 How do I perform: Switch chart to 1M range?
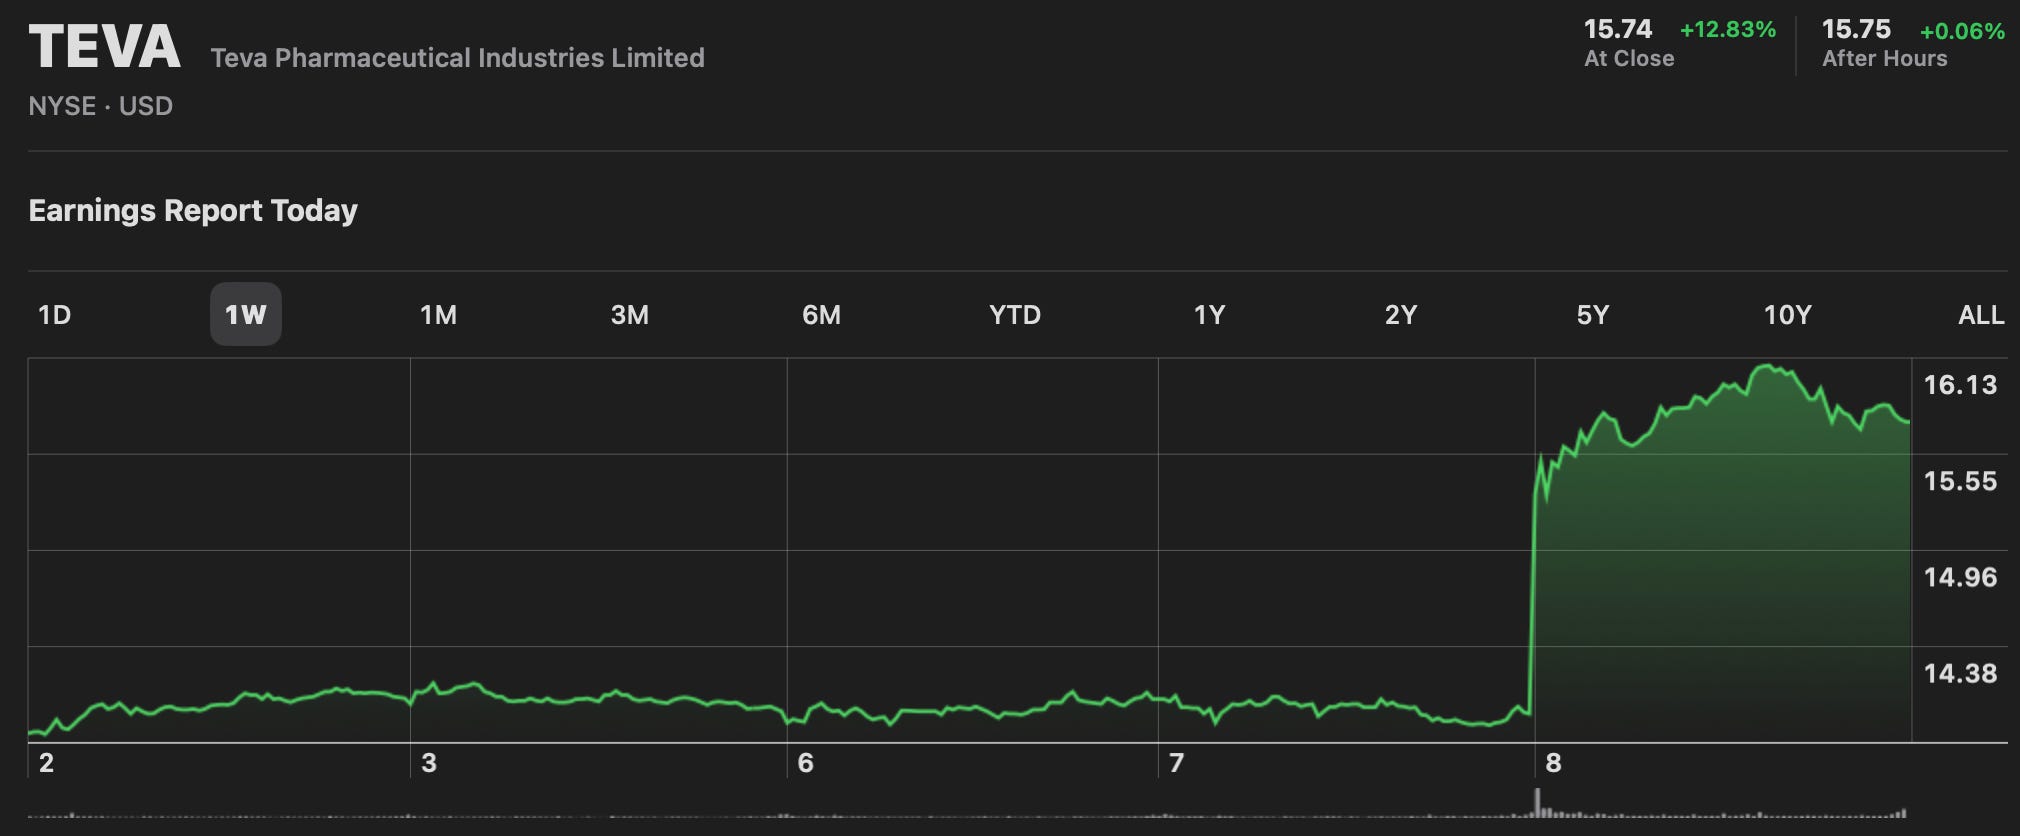(x=438, y=315)
